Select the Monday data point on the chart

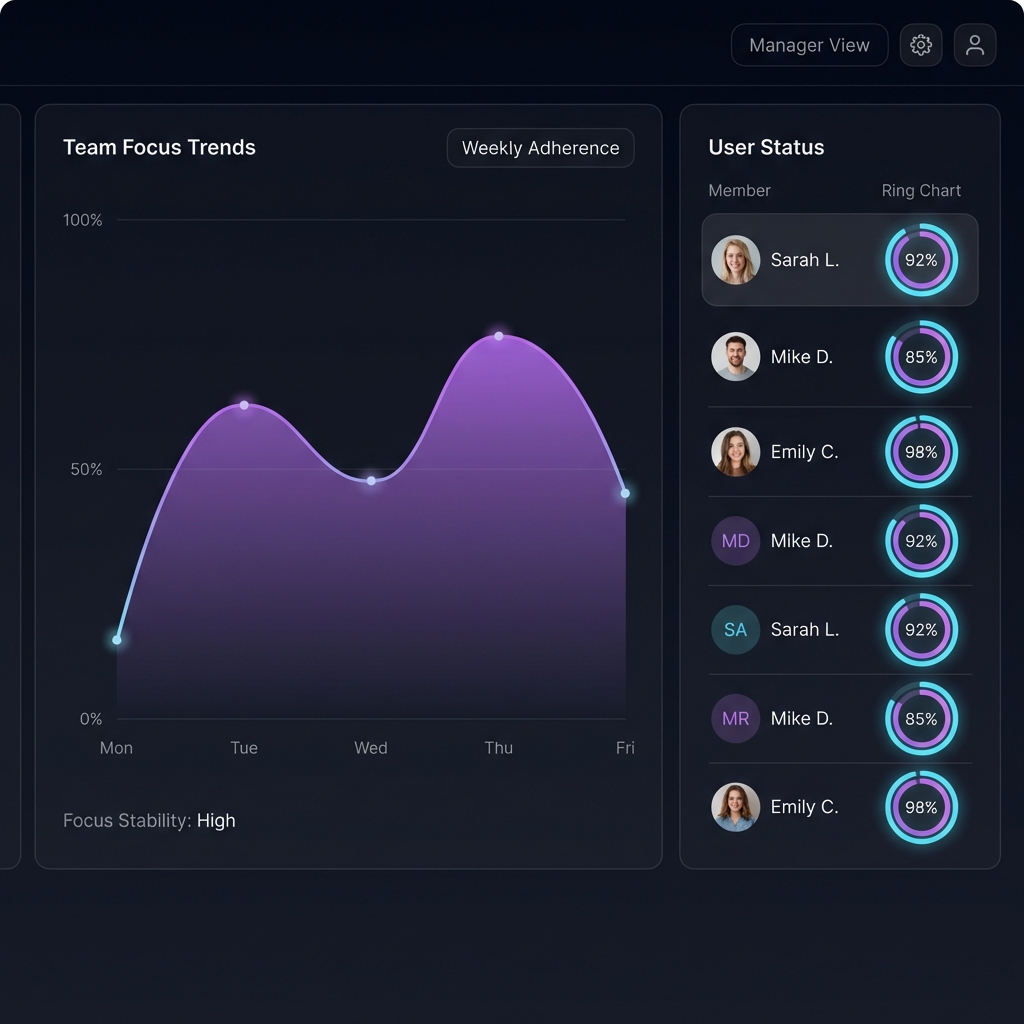tap(117, 638)
